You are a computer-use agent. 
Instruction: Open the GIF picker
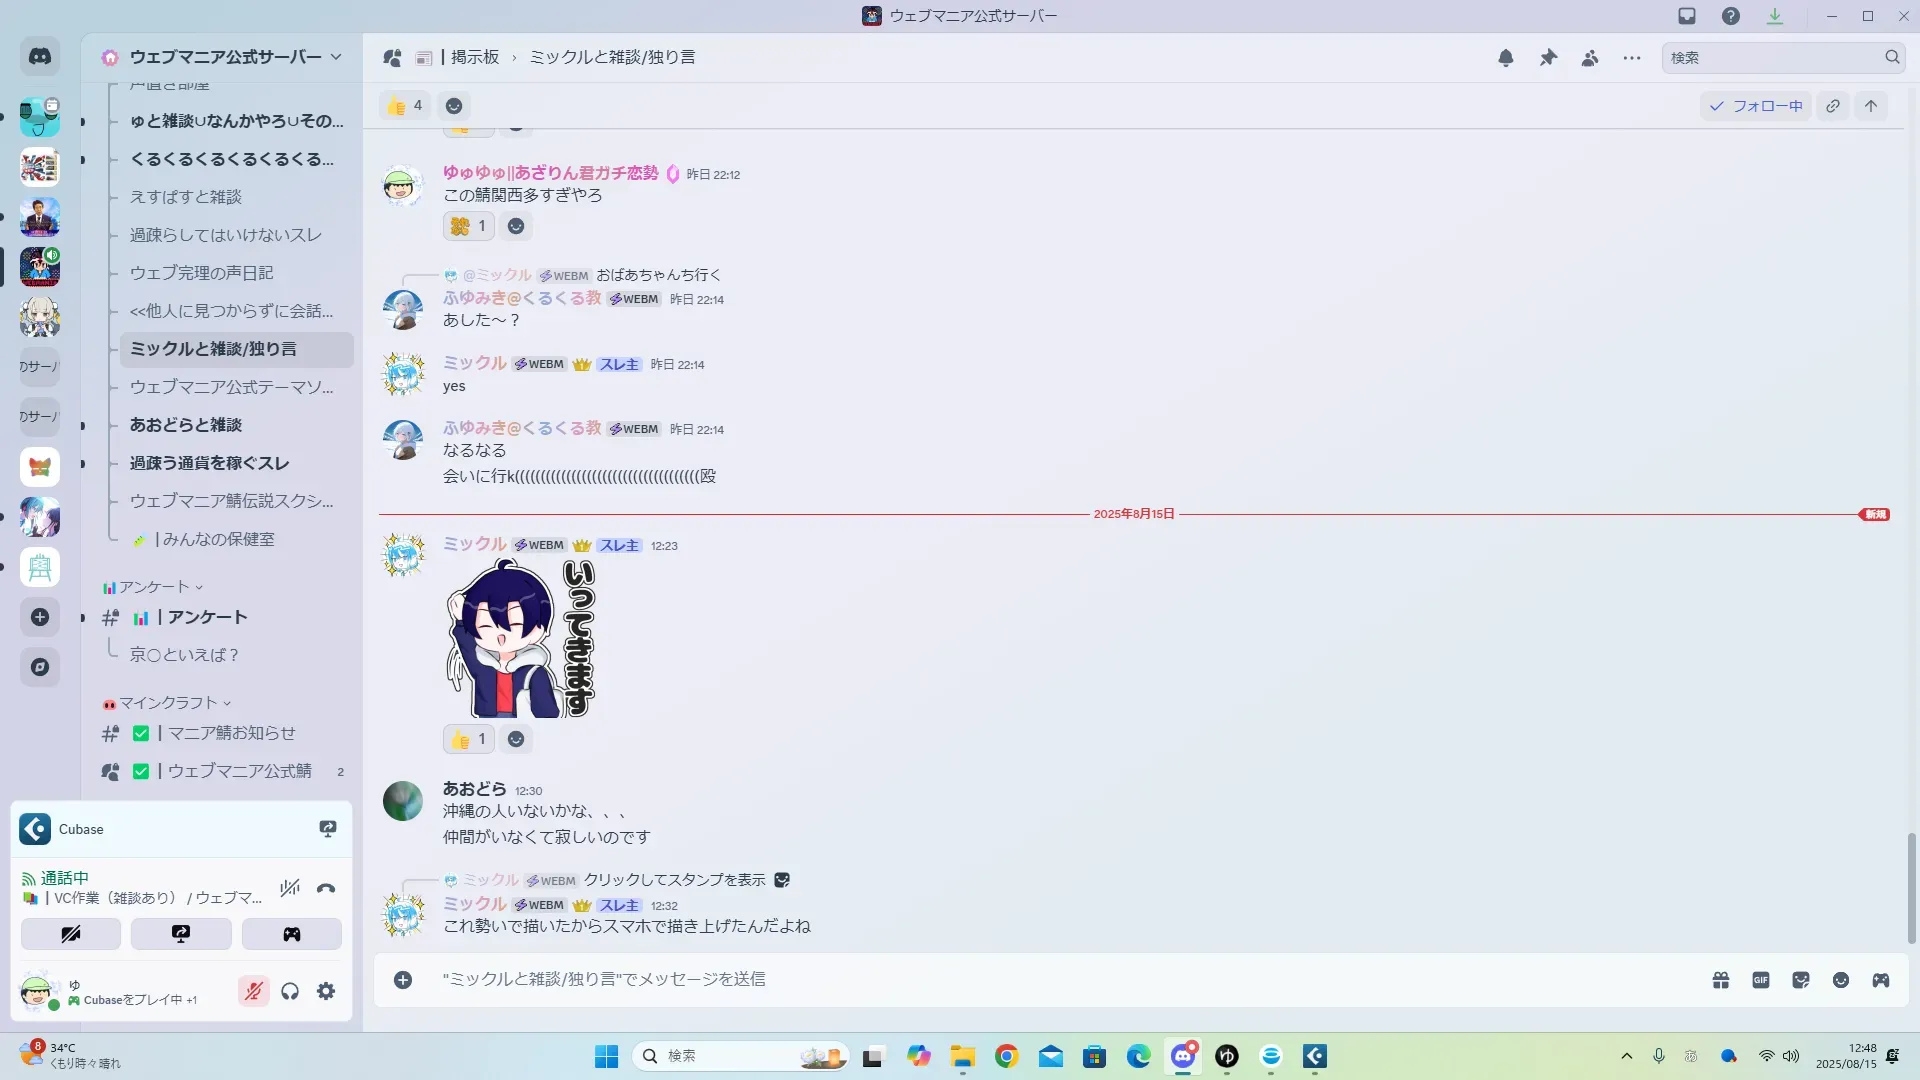[1761, 980]
